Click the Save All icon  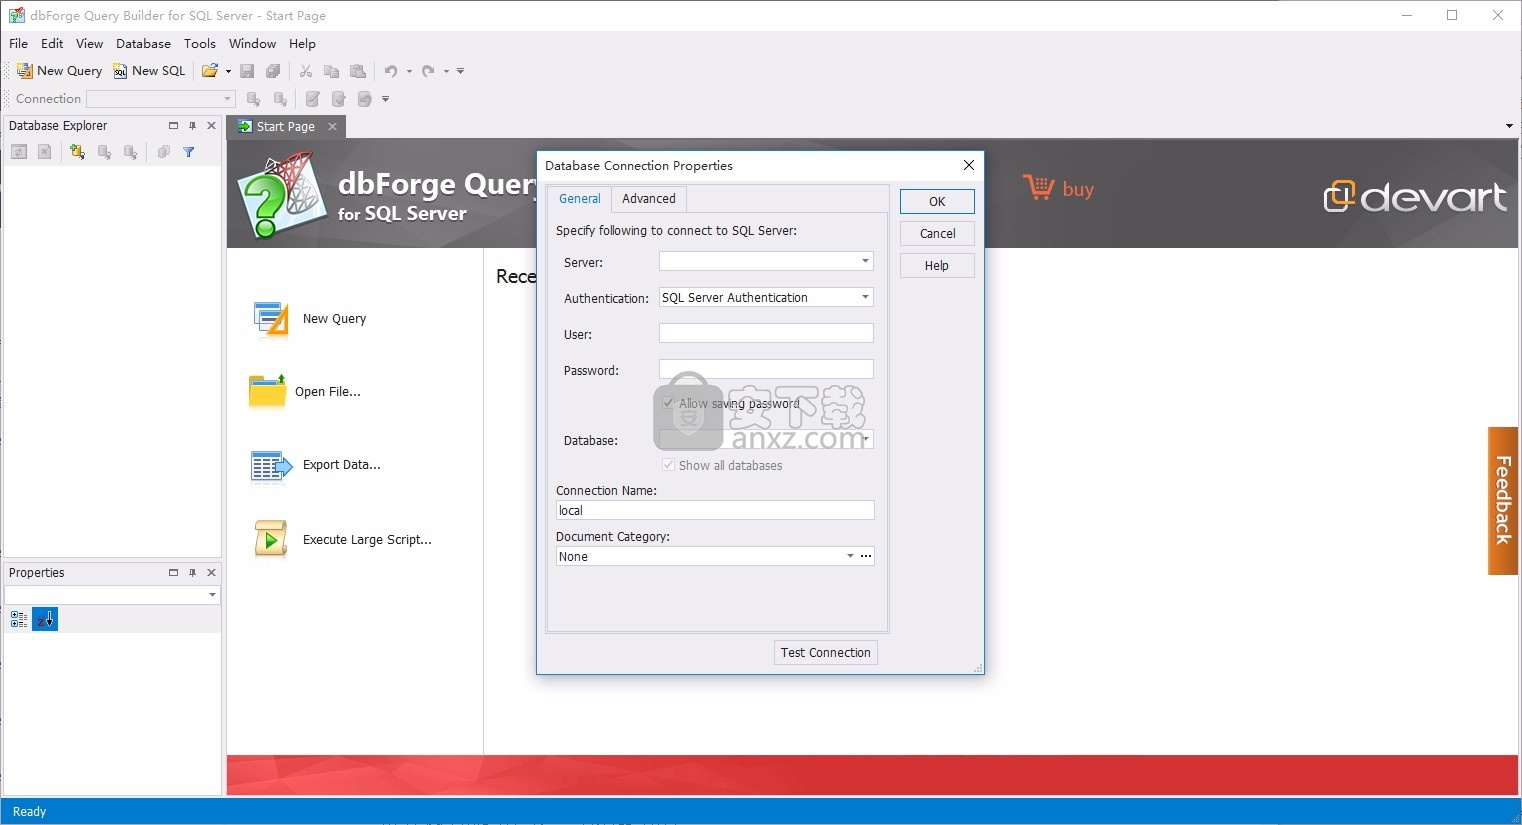click(273, 71)
